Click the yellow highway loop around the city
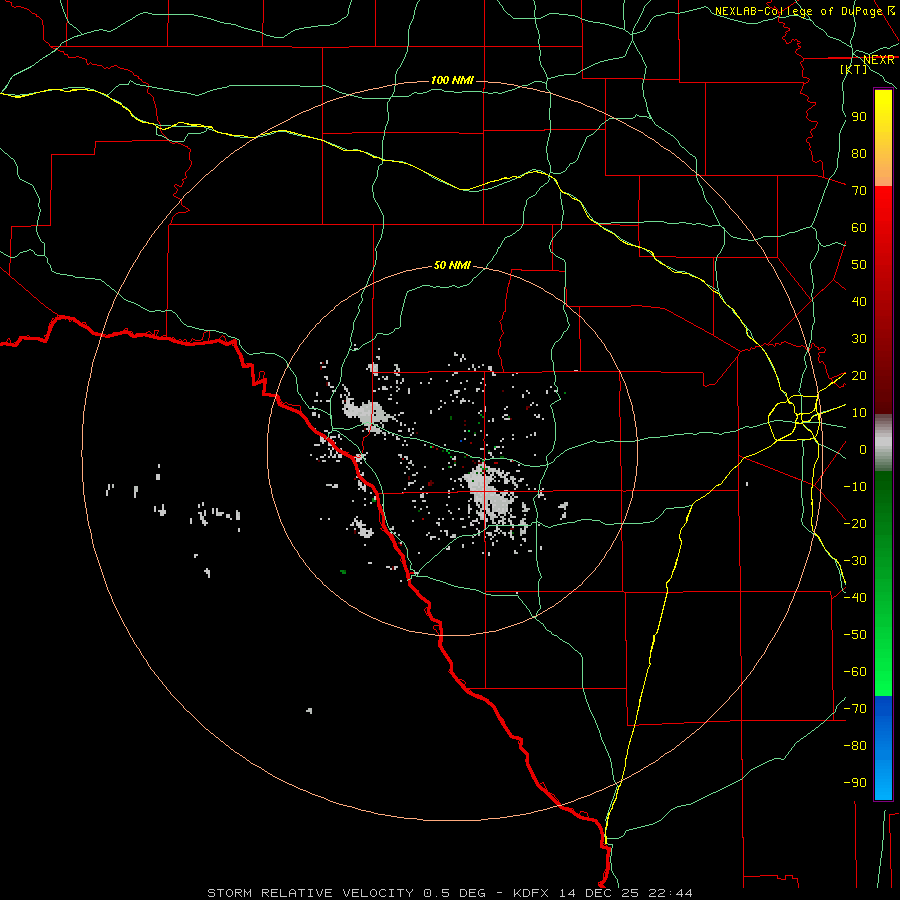 [794, 418]
